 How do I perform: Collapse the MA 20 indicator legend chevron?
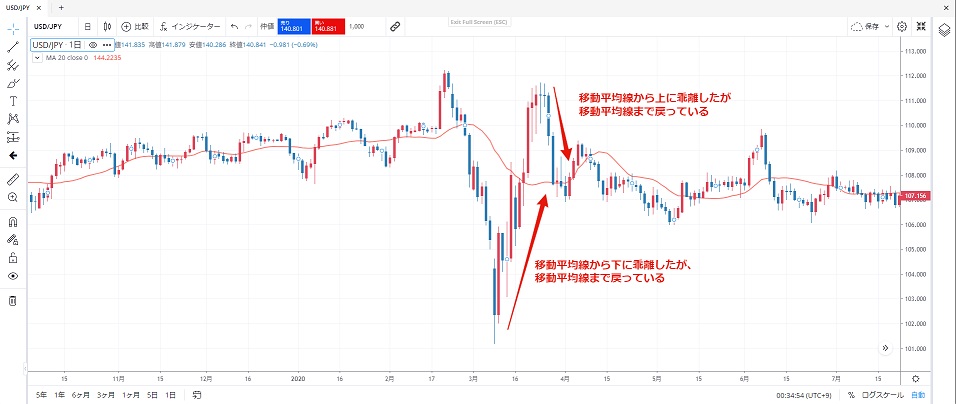(38, 59)
